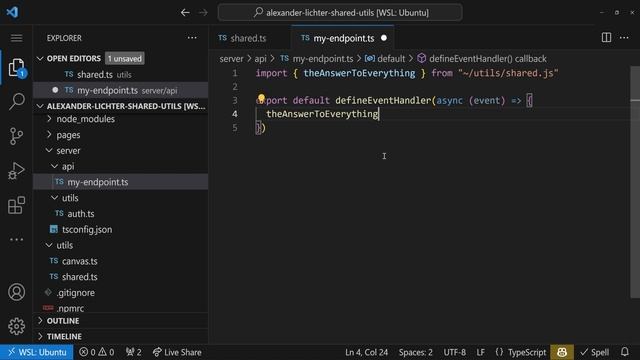Screen dimensions: 640x360
Task: Open the Search view
Action: coord(16,101)
